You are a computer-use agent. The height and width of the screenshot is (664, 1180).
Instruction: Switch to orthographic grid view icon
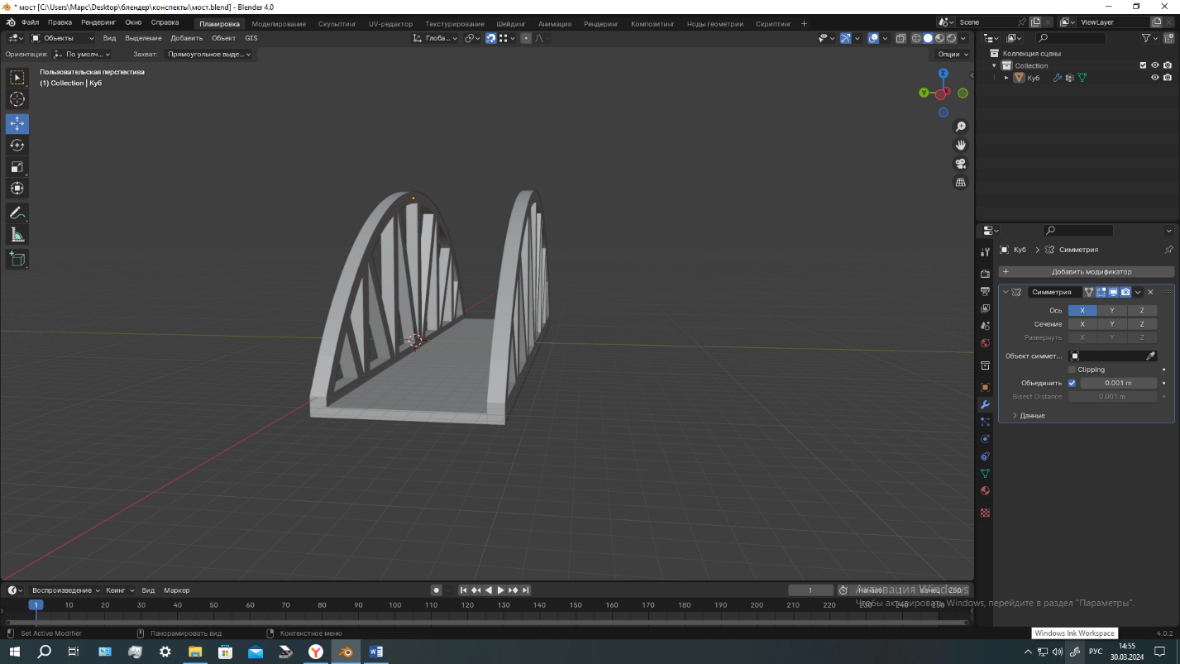pos(960,183)
